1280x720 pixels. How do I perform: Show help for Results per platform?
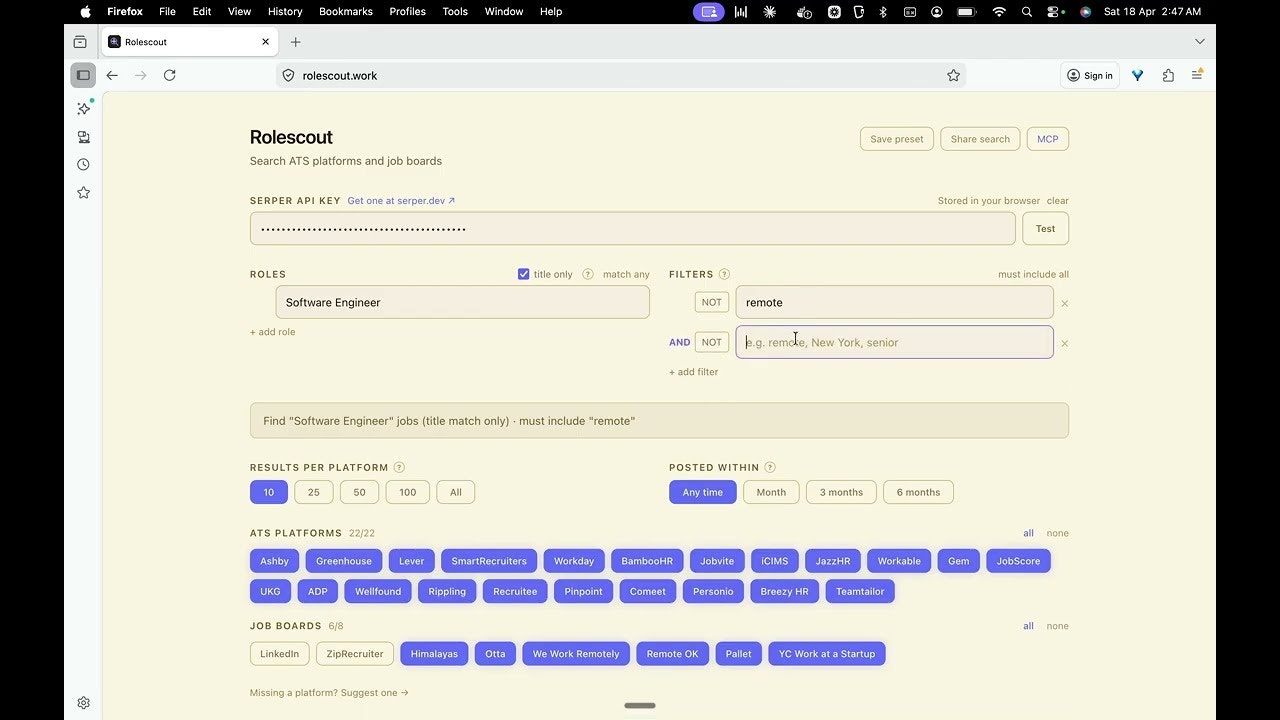(399, 467)
